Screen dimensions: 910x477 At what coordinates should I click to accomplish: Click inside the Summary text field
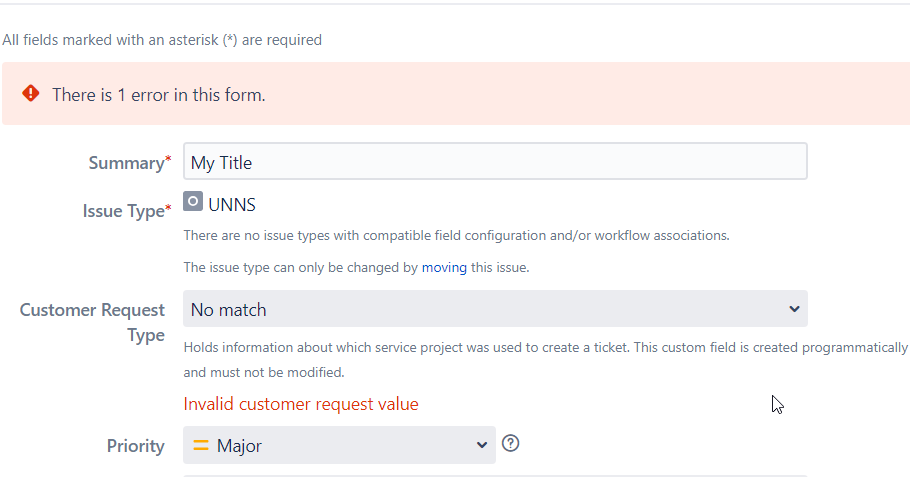495,161
